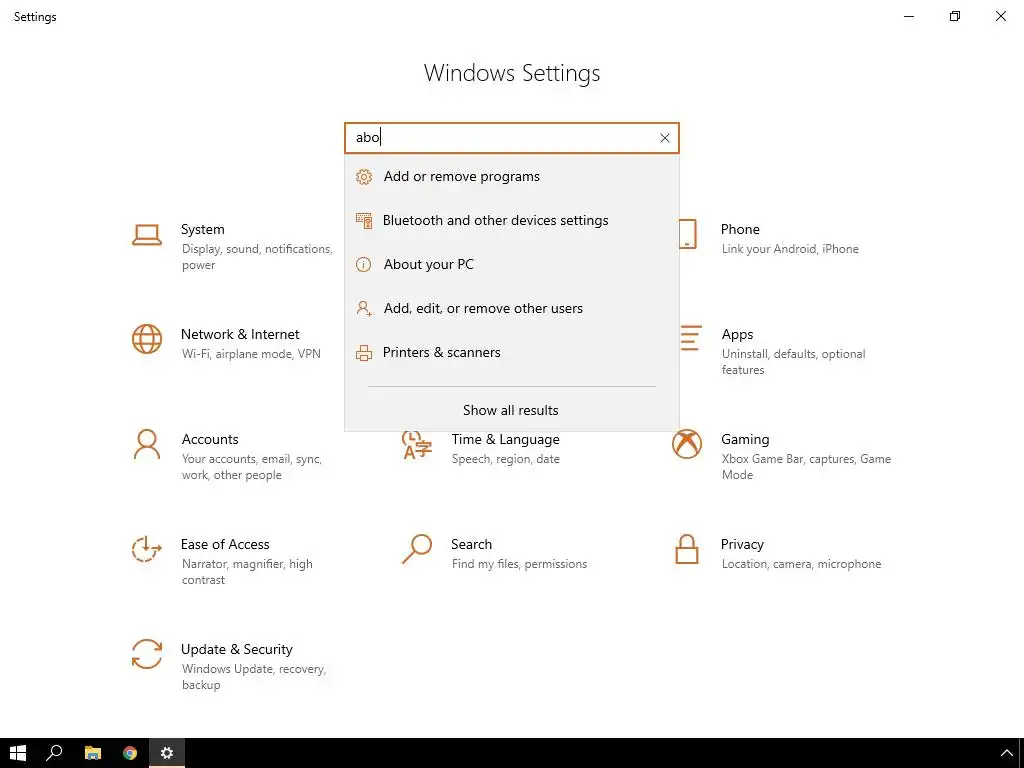Click the gear icon beside Add or remove programs
Viewport: 1024px width, 768px height.
pyautogui.click(x=364, y=177)
